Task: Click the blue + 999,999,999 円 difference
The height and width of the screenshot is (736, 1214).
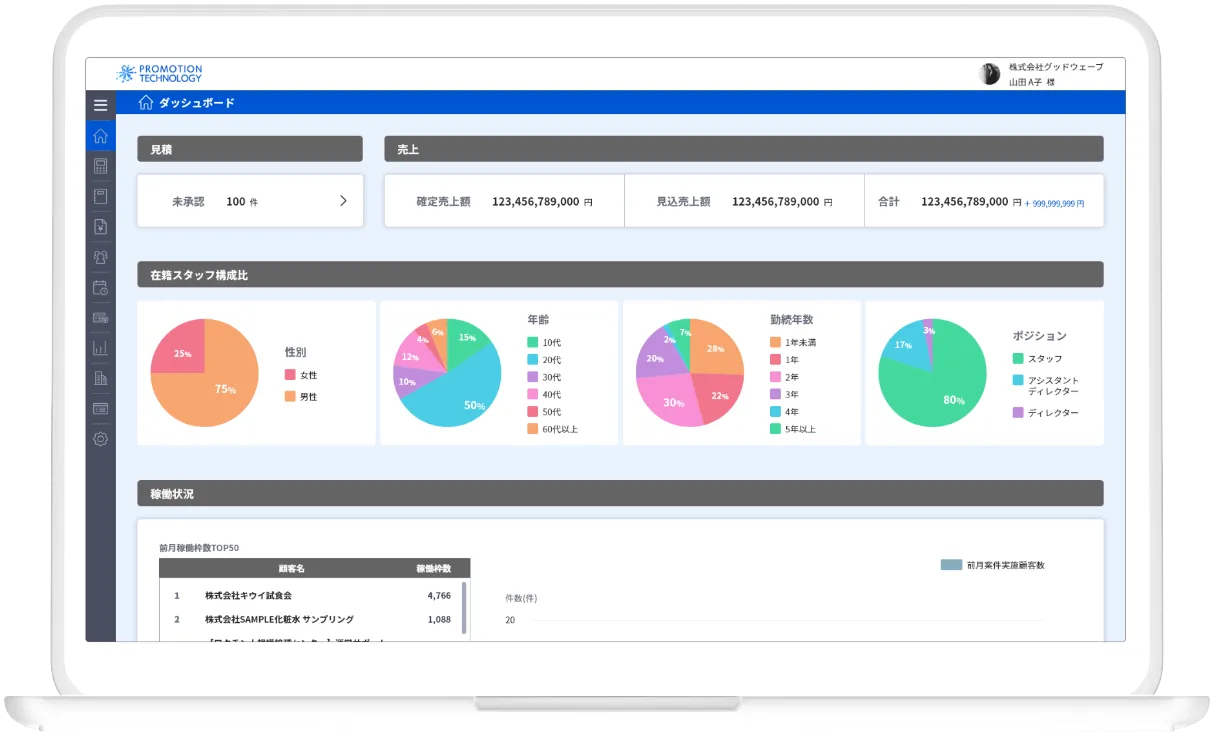Action: coord(1054,203)
